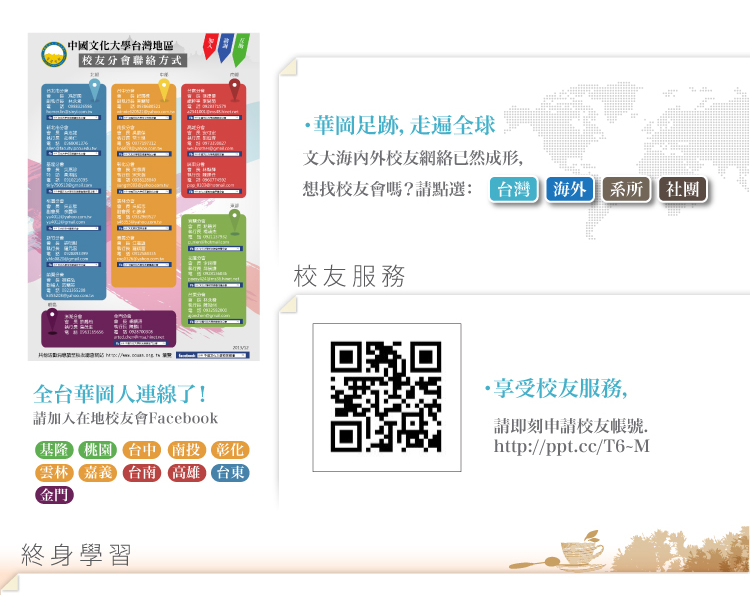750x595 pixels.
Task: Open the 金門 Facebook group tag
Action: point(54,495)
